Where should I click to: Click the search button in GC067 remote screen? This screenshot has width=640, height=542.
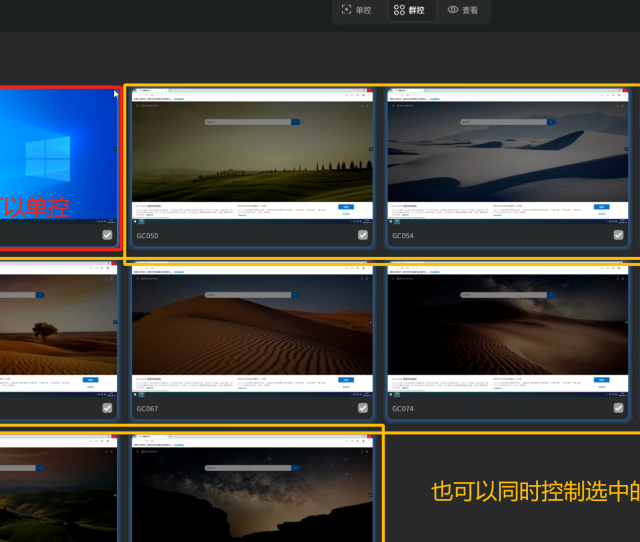[296, 295]
